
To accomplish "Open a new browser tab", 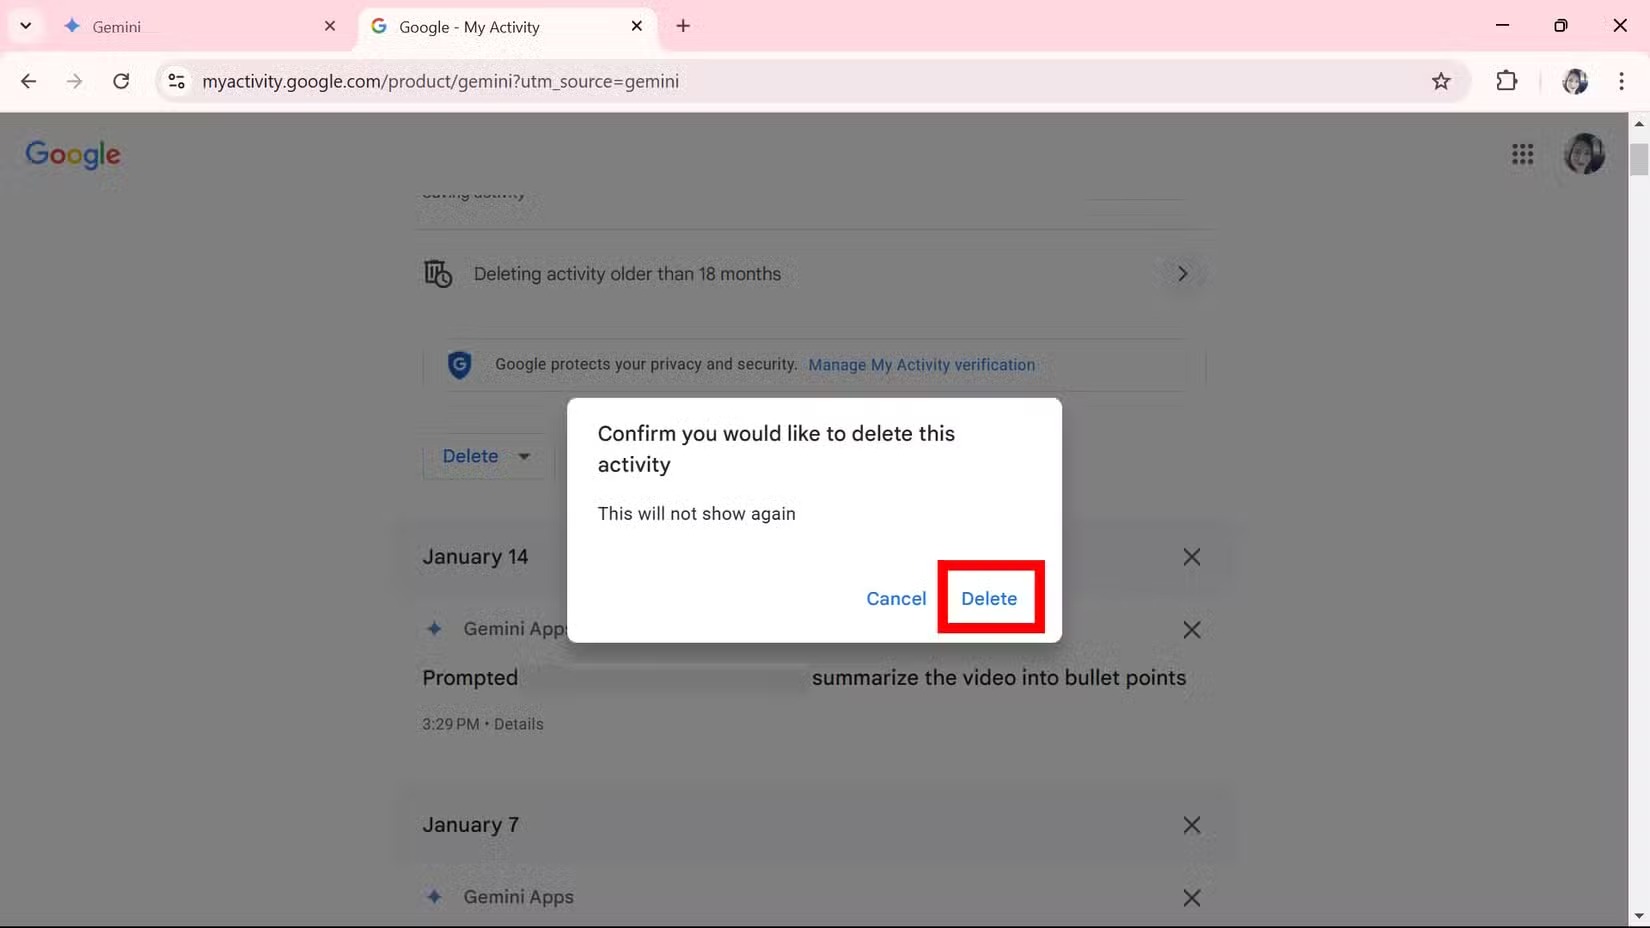I will point(683,26).
